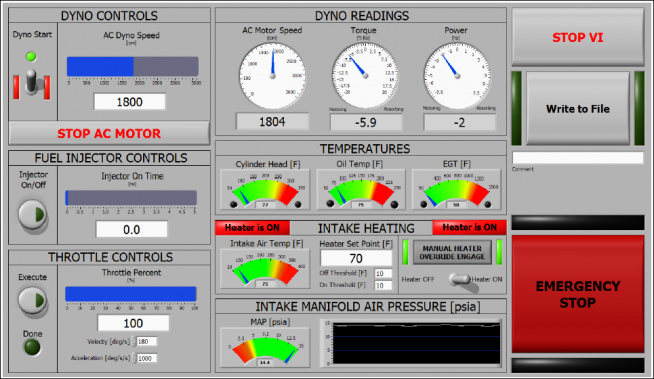Viewport: 654px width, 379px height.
Task: Click the AC Dyno Speed slider bar
Action: [x=133, y=66]
